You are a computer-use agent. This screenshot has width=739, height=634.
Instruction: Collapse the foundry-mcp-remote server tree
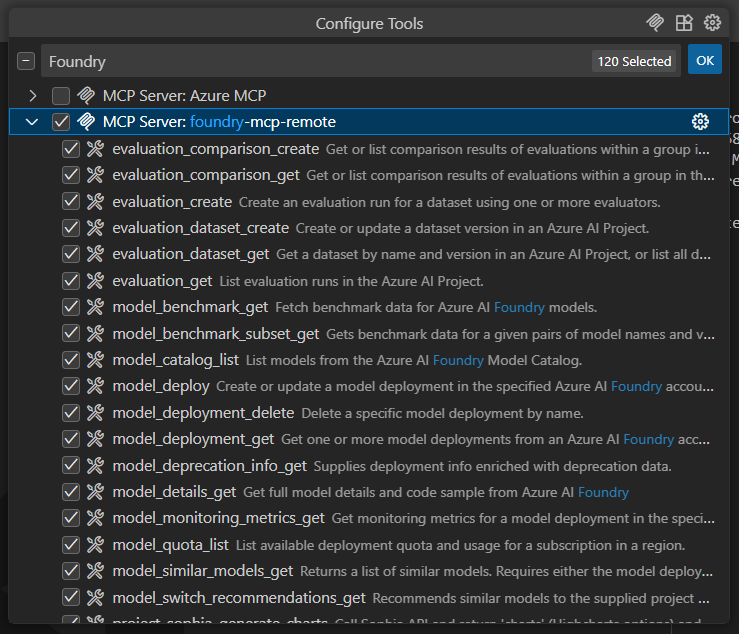click(x=33, y=122)
